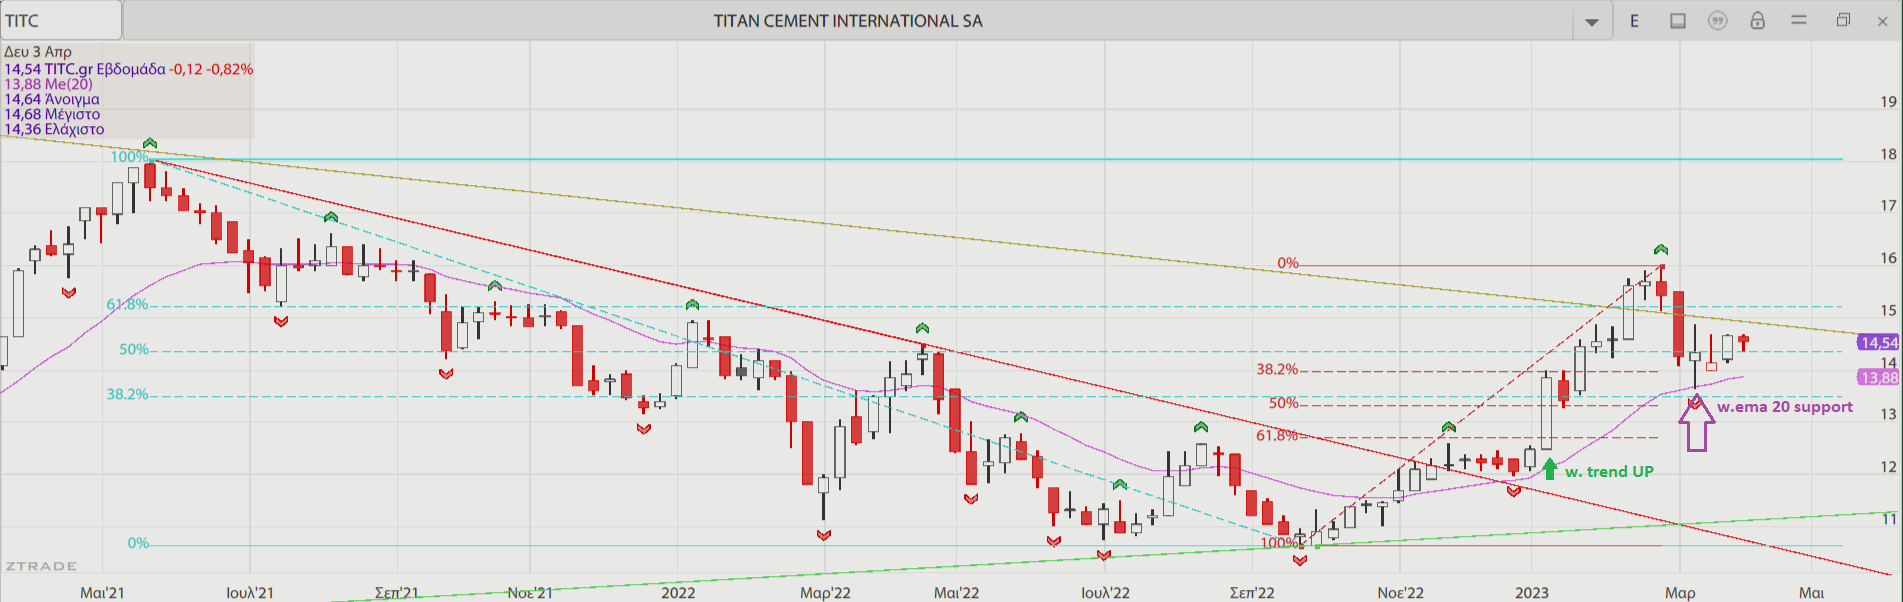The width and height of the screenshot is (1903, 602).
Task: Click the 2023 time axis label
Action: tap(1531, 593)
